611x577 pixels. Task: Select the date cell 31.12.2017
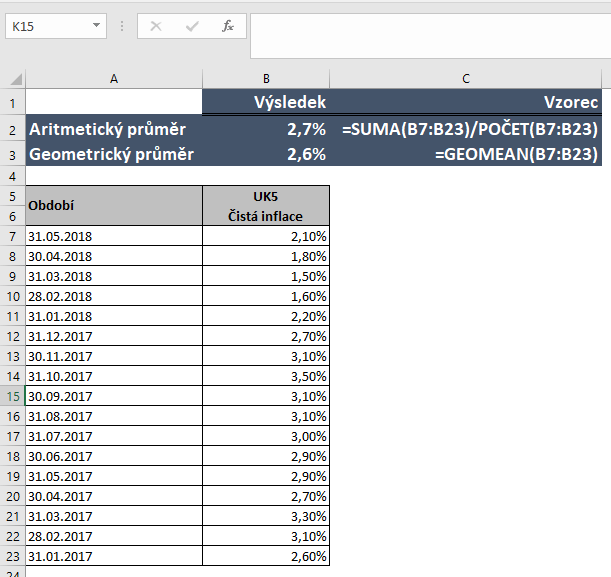point(114,336)
